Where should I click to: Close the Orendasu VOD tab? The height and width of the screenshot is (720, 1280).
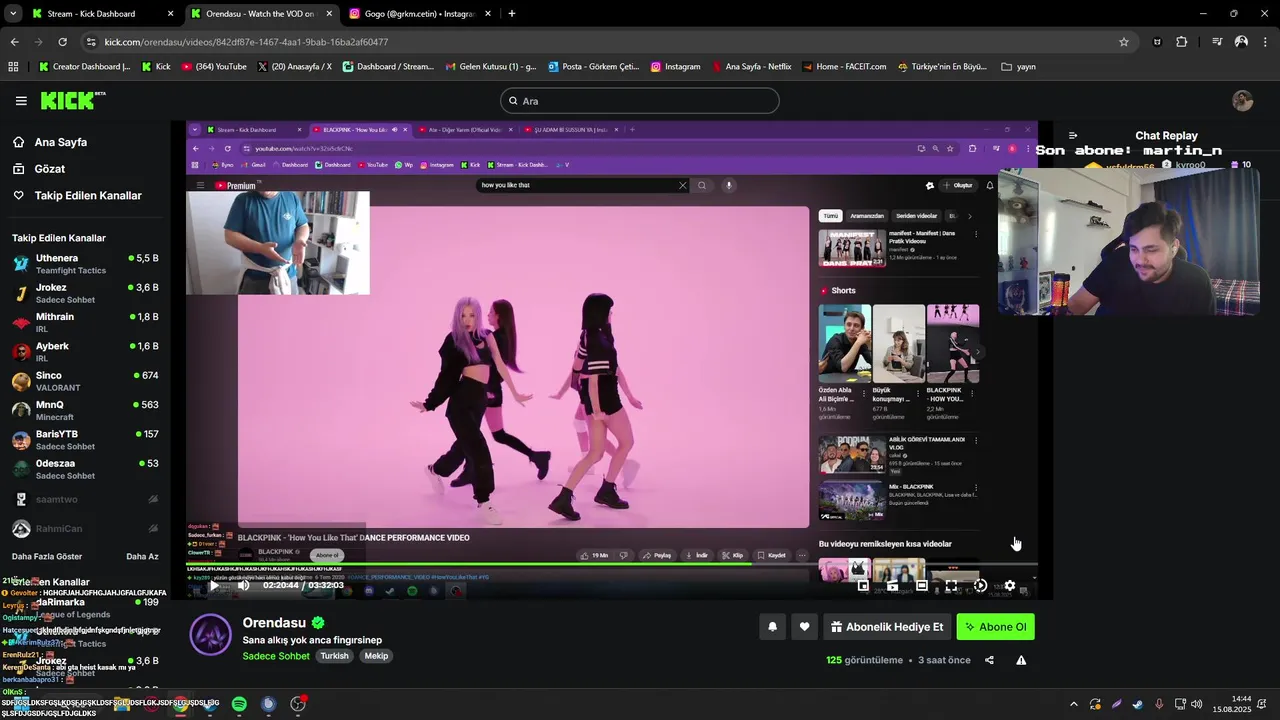329,14
